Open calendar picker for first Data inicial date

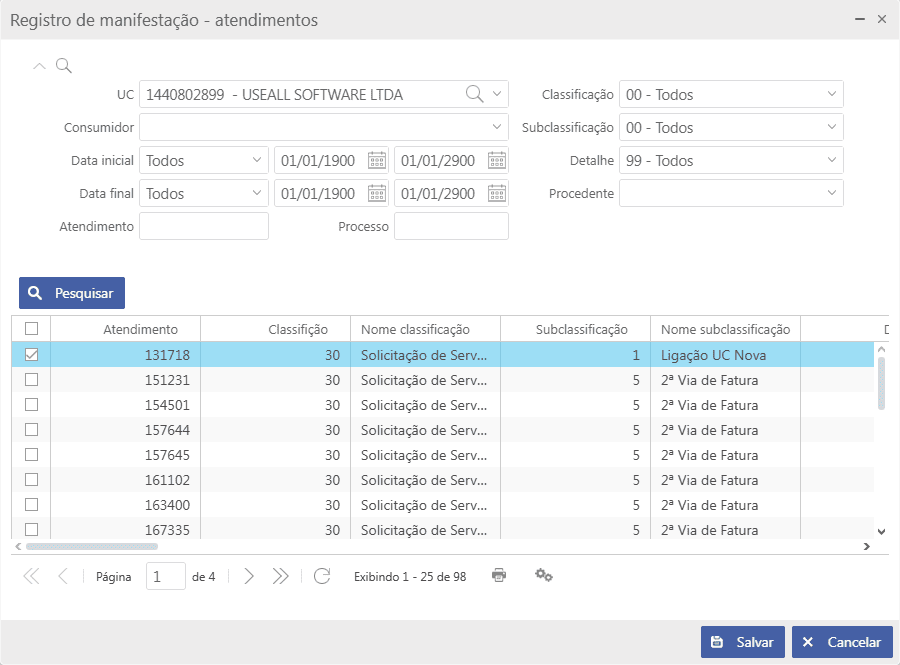[x=377, y=160]
